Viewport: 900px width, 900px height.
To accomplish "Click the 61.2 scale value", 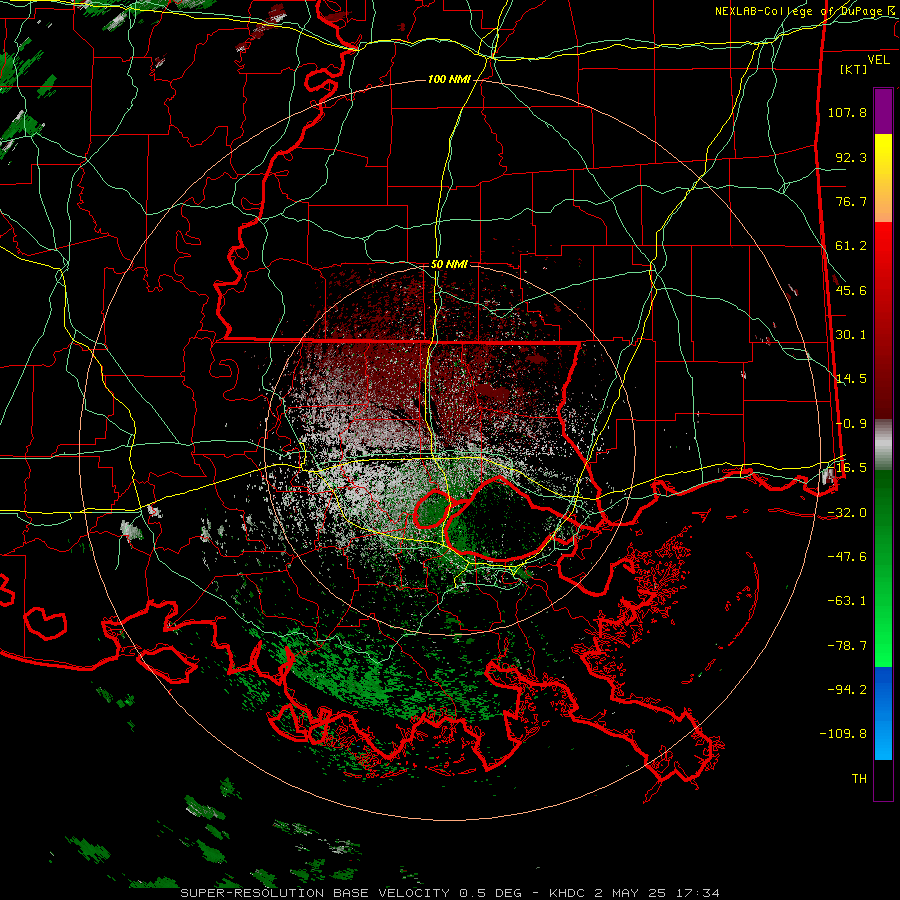I will click(851, 246).
